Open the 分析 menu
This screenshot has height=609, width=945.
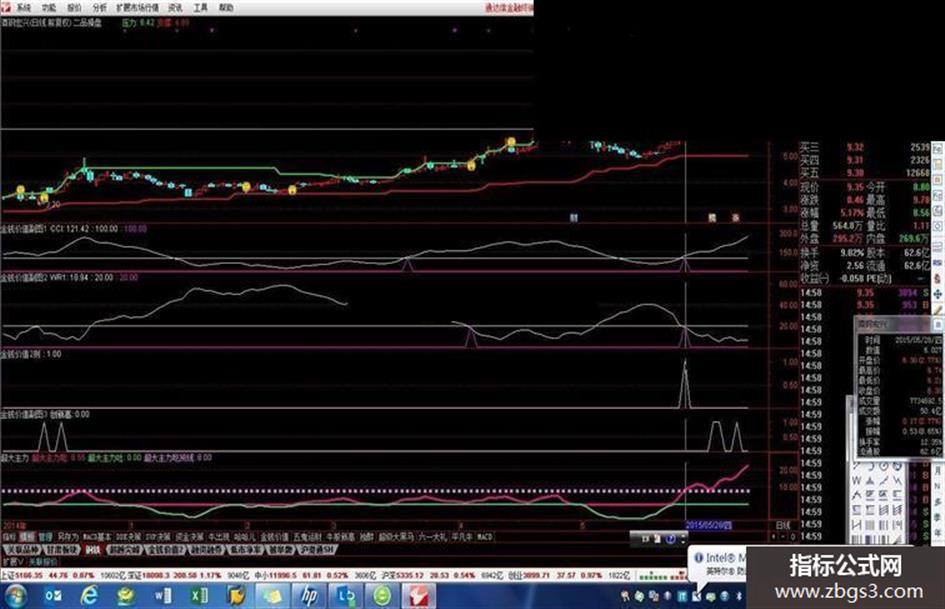click(99, 8)
